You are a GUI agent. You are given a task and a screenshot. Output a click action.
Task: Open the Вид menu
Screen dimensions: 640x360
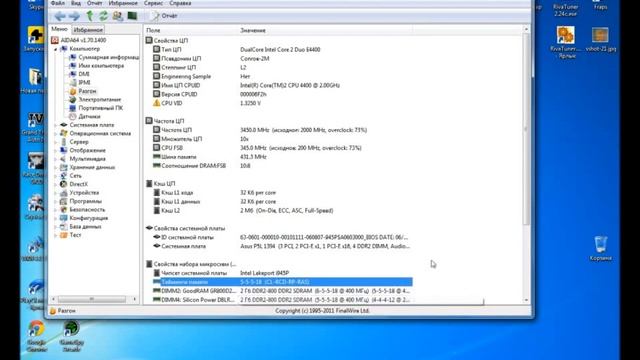[x=76, y=3]
